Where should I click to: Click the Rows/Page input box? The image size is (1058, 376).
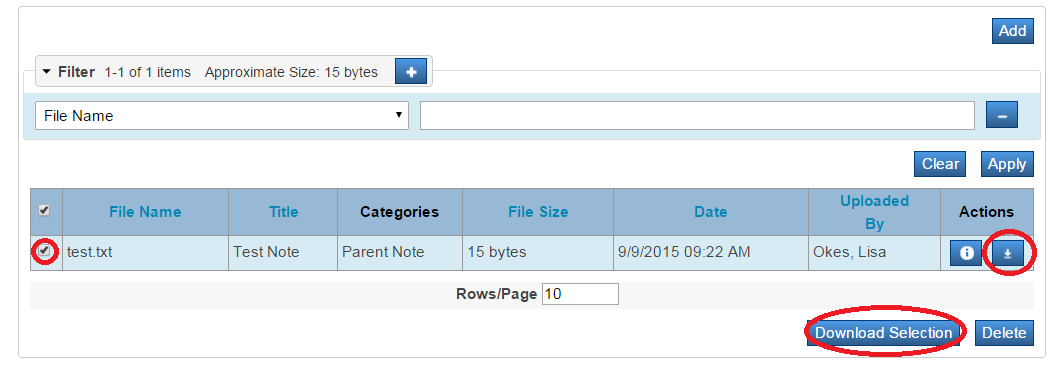[580, 294]
